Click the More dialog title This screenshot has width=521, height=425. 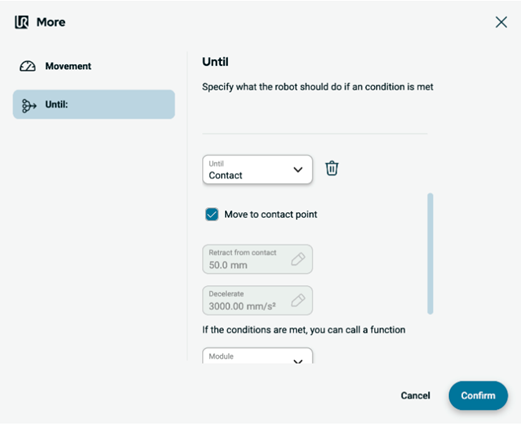(x=51, y=22)
